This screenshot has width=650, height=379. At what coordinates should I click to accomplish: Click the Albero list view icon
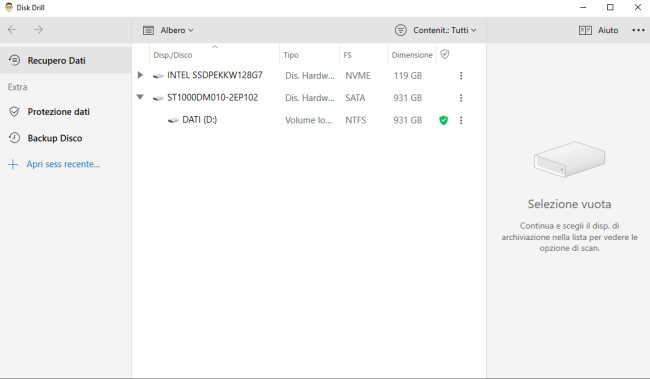148,30
